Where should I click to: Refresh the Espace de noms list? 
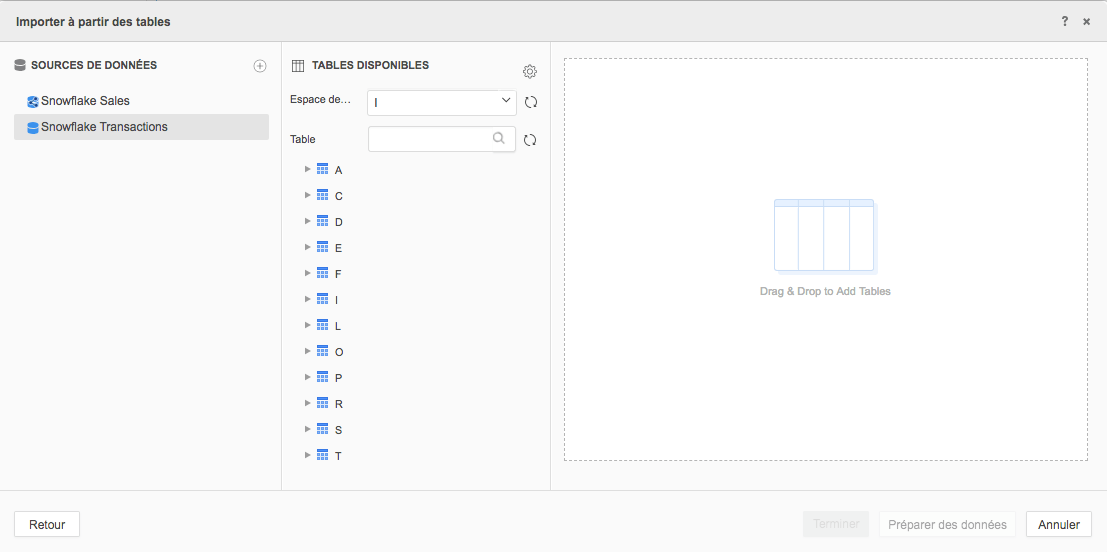click(531, 102)
